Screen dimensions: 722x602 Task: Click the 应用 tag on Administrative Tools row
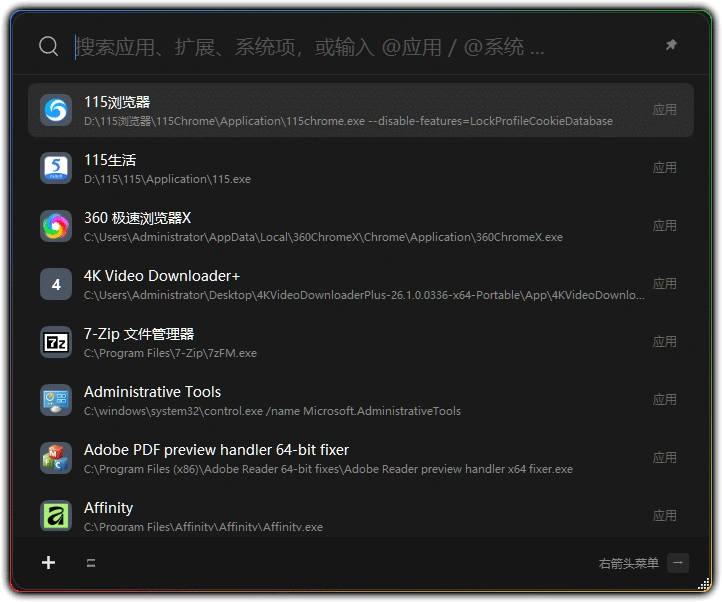664,400
